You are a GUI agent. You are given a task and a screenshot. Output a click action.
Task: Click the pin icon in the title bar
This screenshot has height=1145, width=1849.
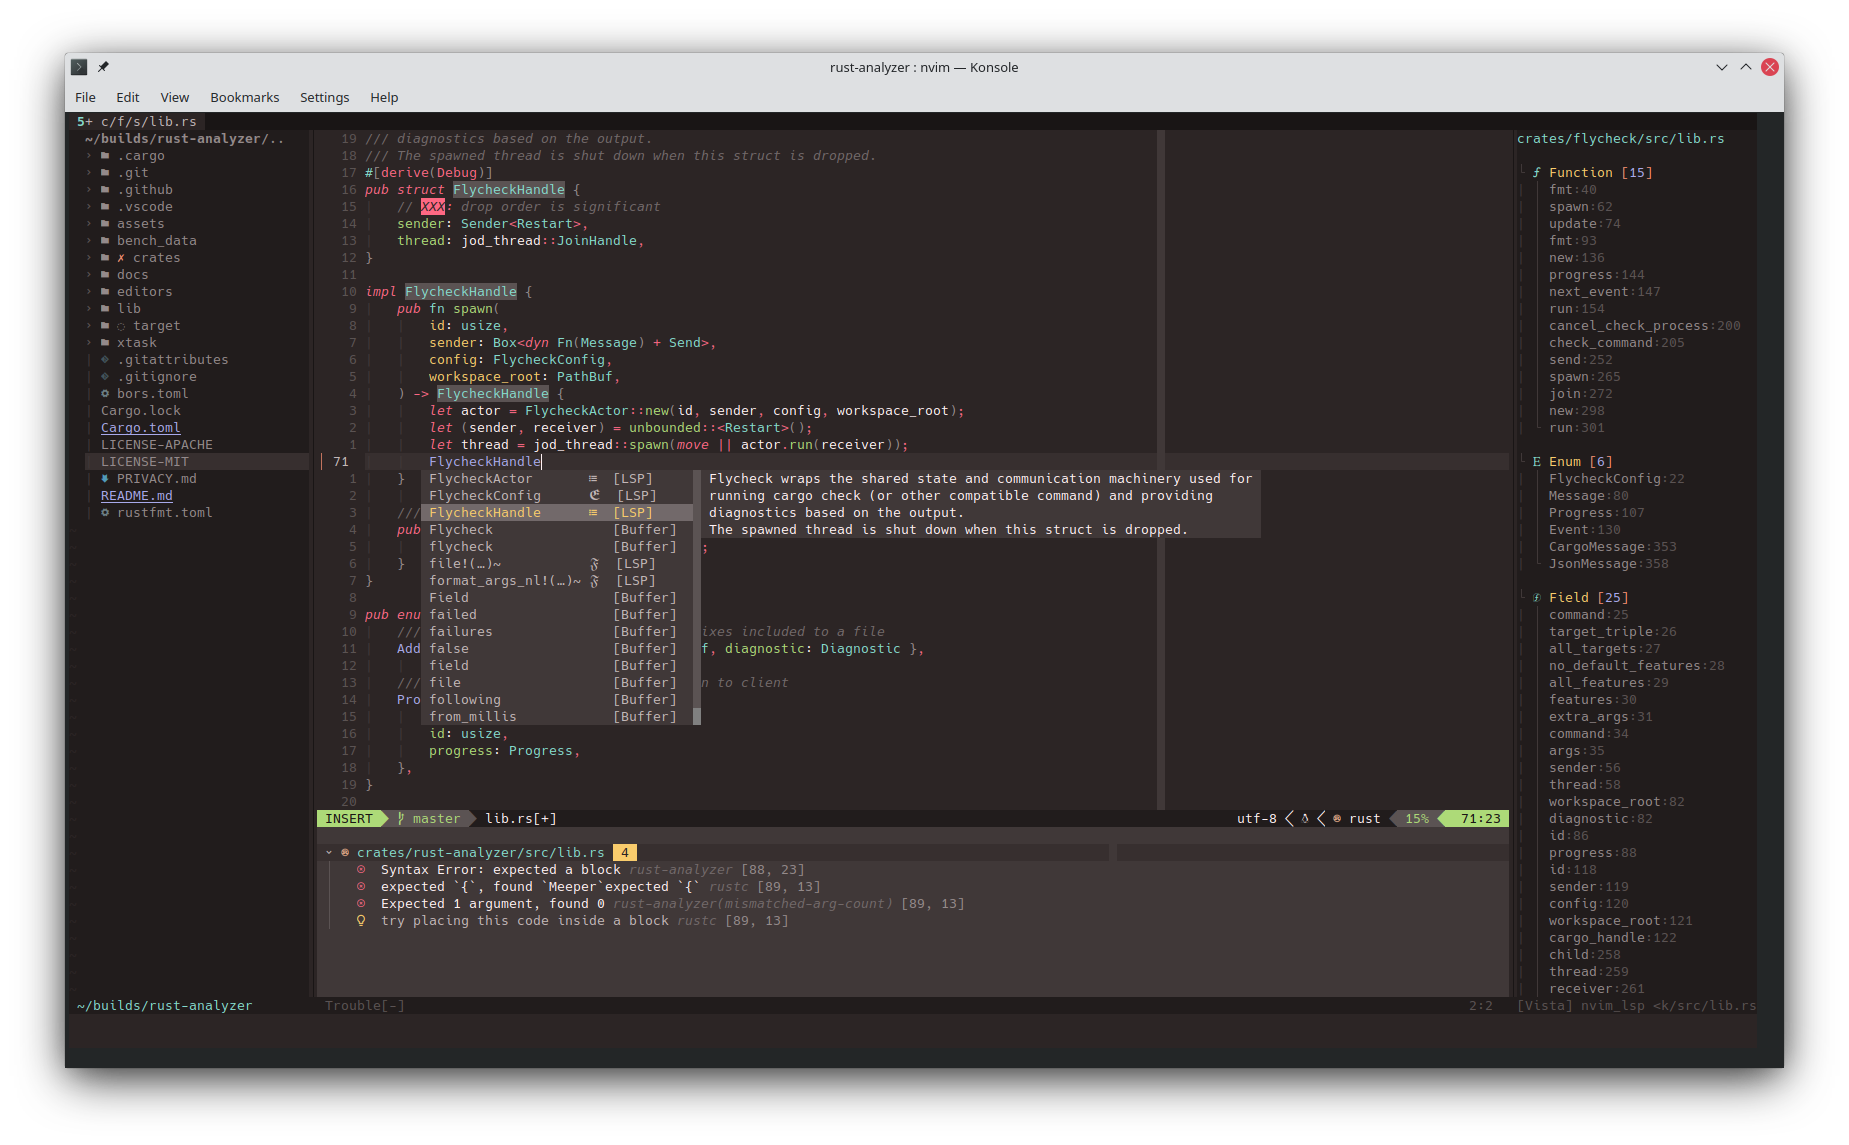pos(103,67)
